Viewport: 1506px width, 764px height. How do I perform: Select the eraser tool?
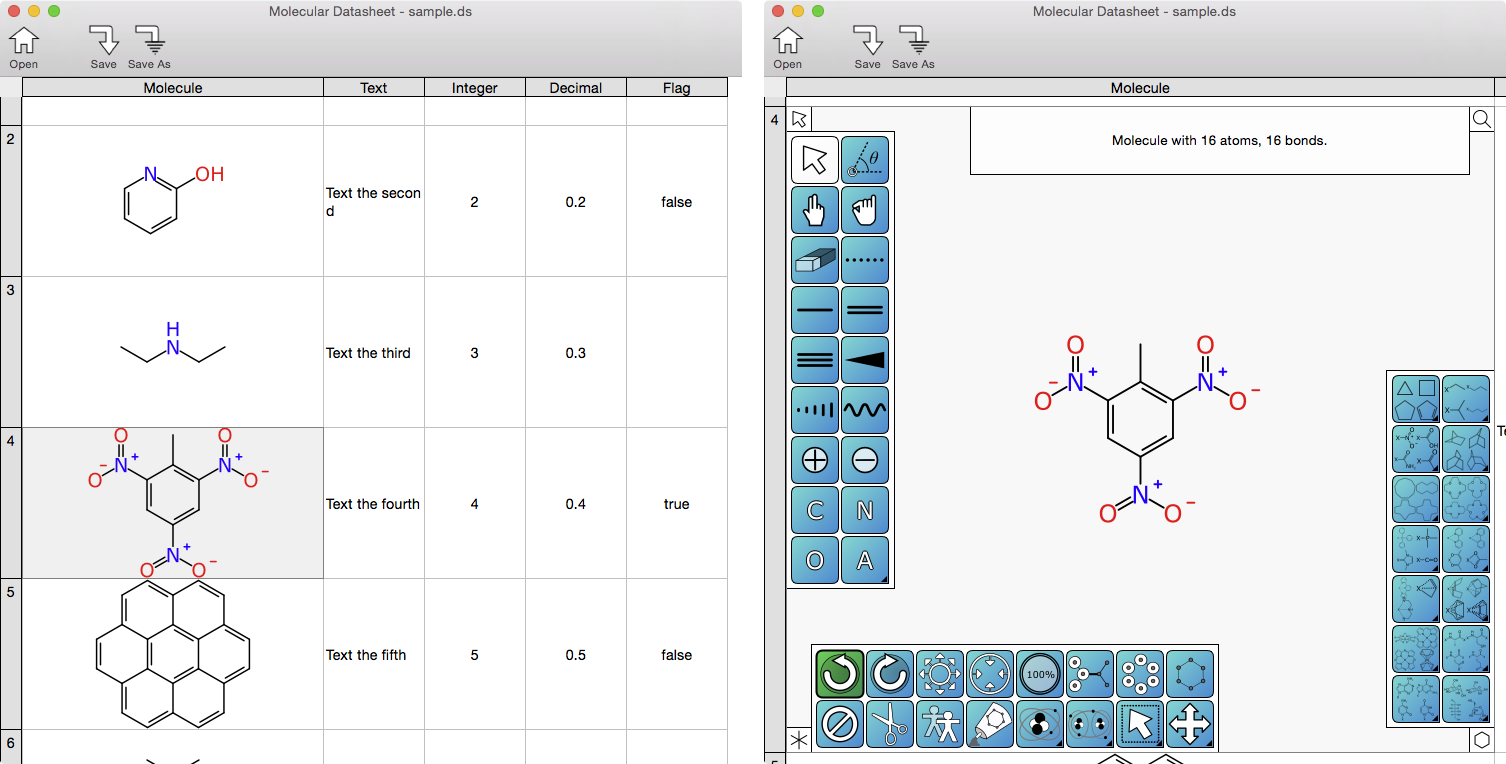814,260
